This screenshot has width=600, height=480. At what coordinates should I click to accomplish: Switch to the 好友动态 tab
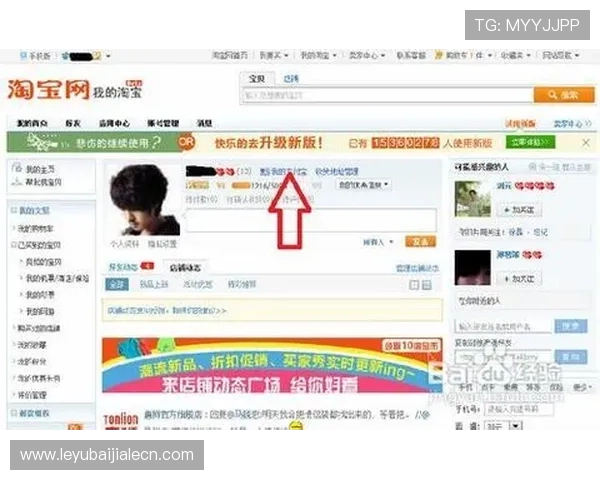click(x=123, y=267)
